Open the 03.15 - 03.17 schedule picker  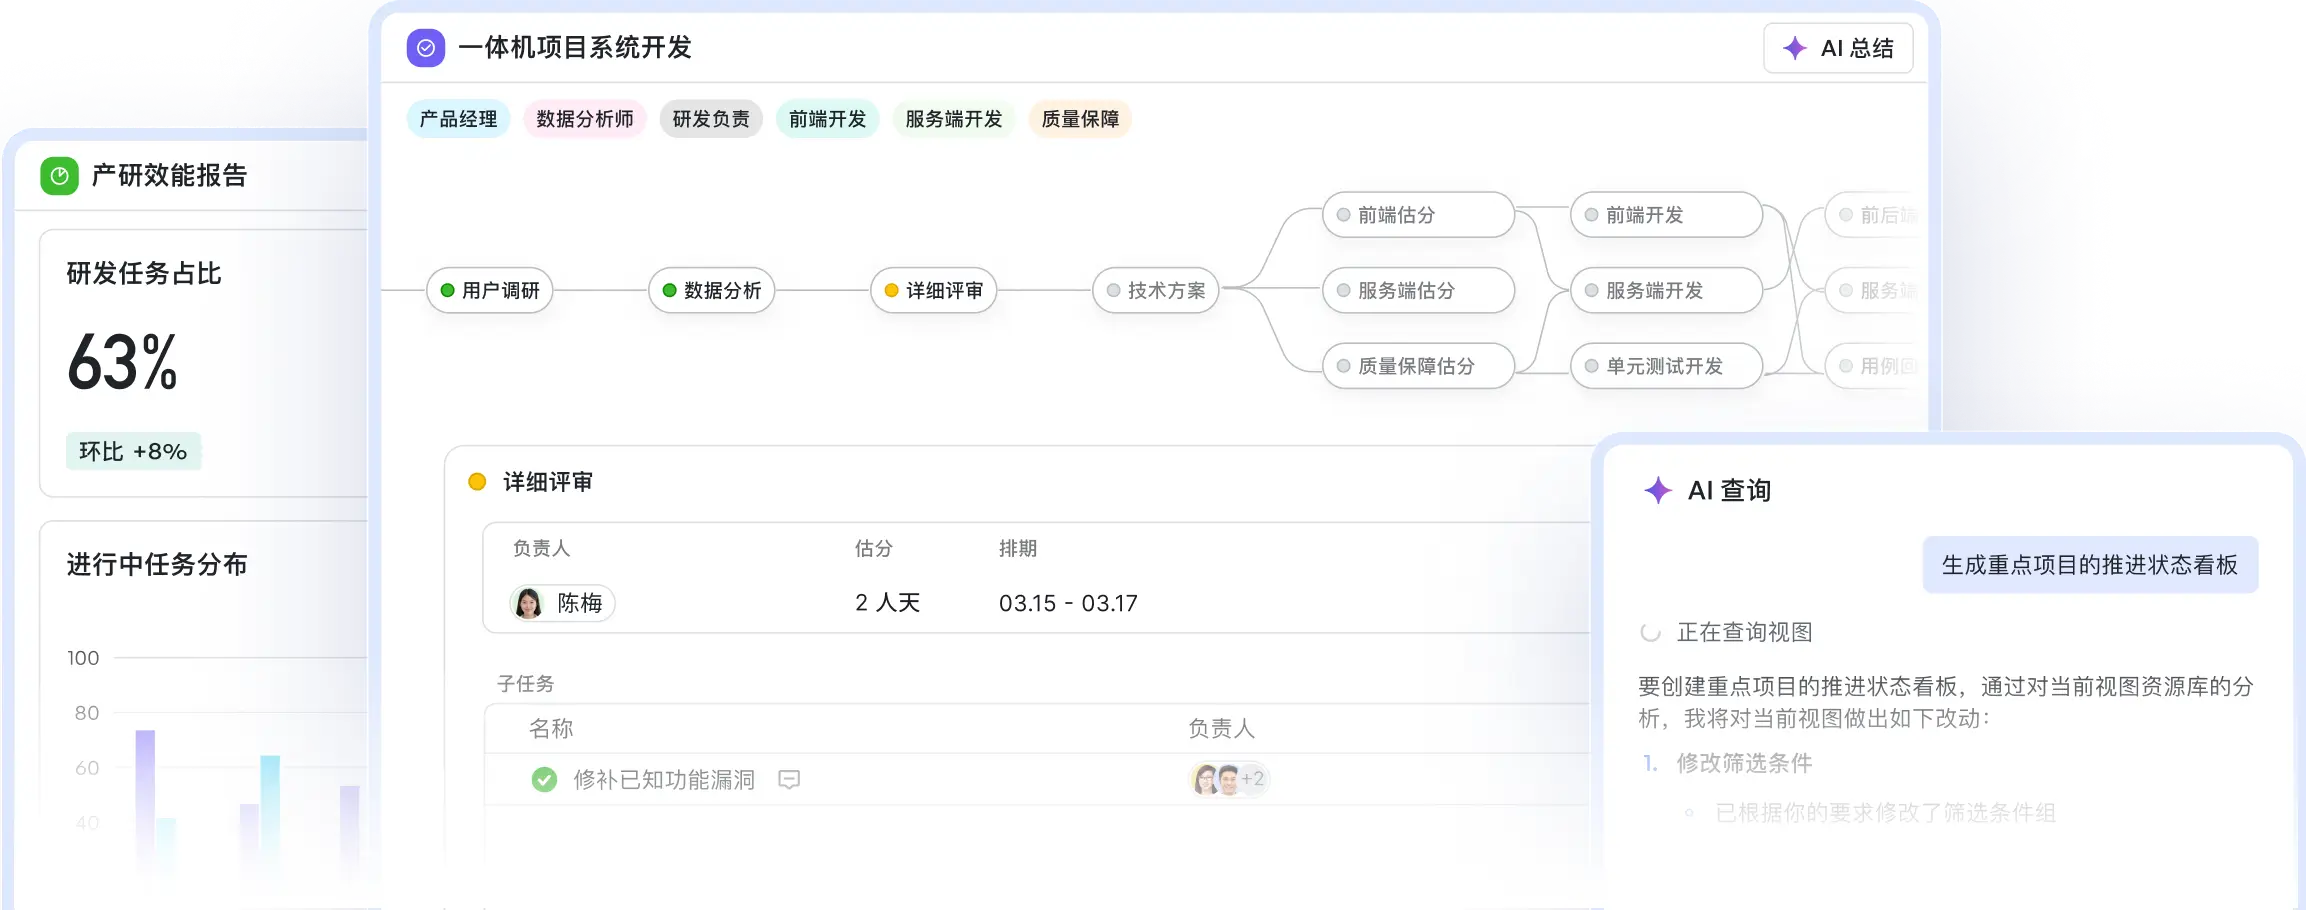(x=1067, y=603)
